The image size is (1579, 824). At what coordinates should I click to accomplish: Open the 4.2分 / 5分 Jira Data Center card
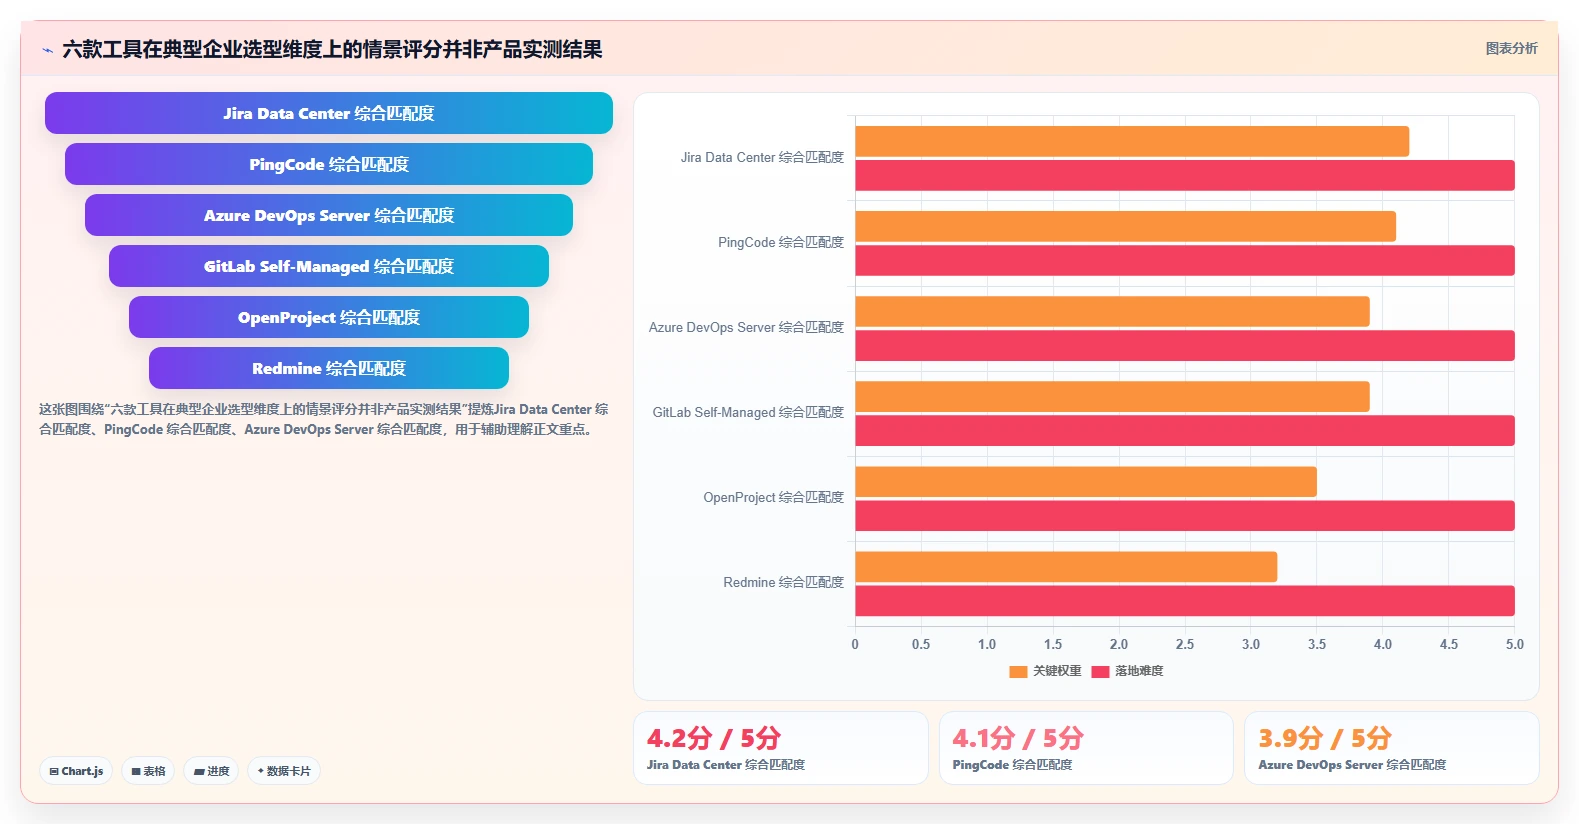781,748
